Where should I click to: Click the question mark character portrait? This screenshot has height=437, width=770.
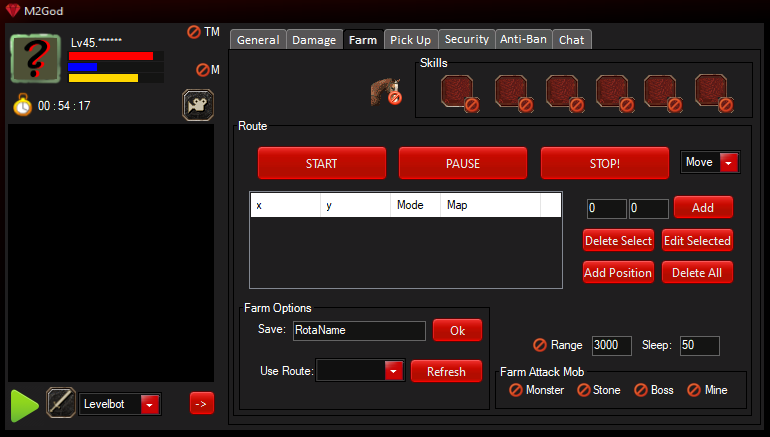pos(36,55)
